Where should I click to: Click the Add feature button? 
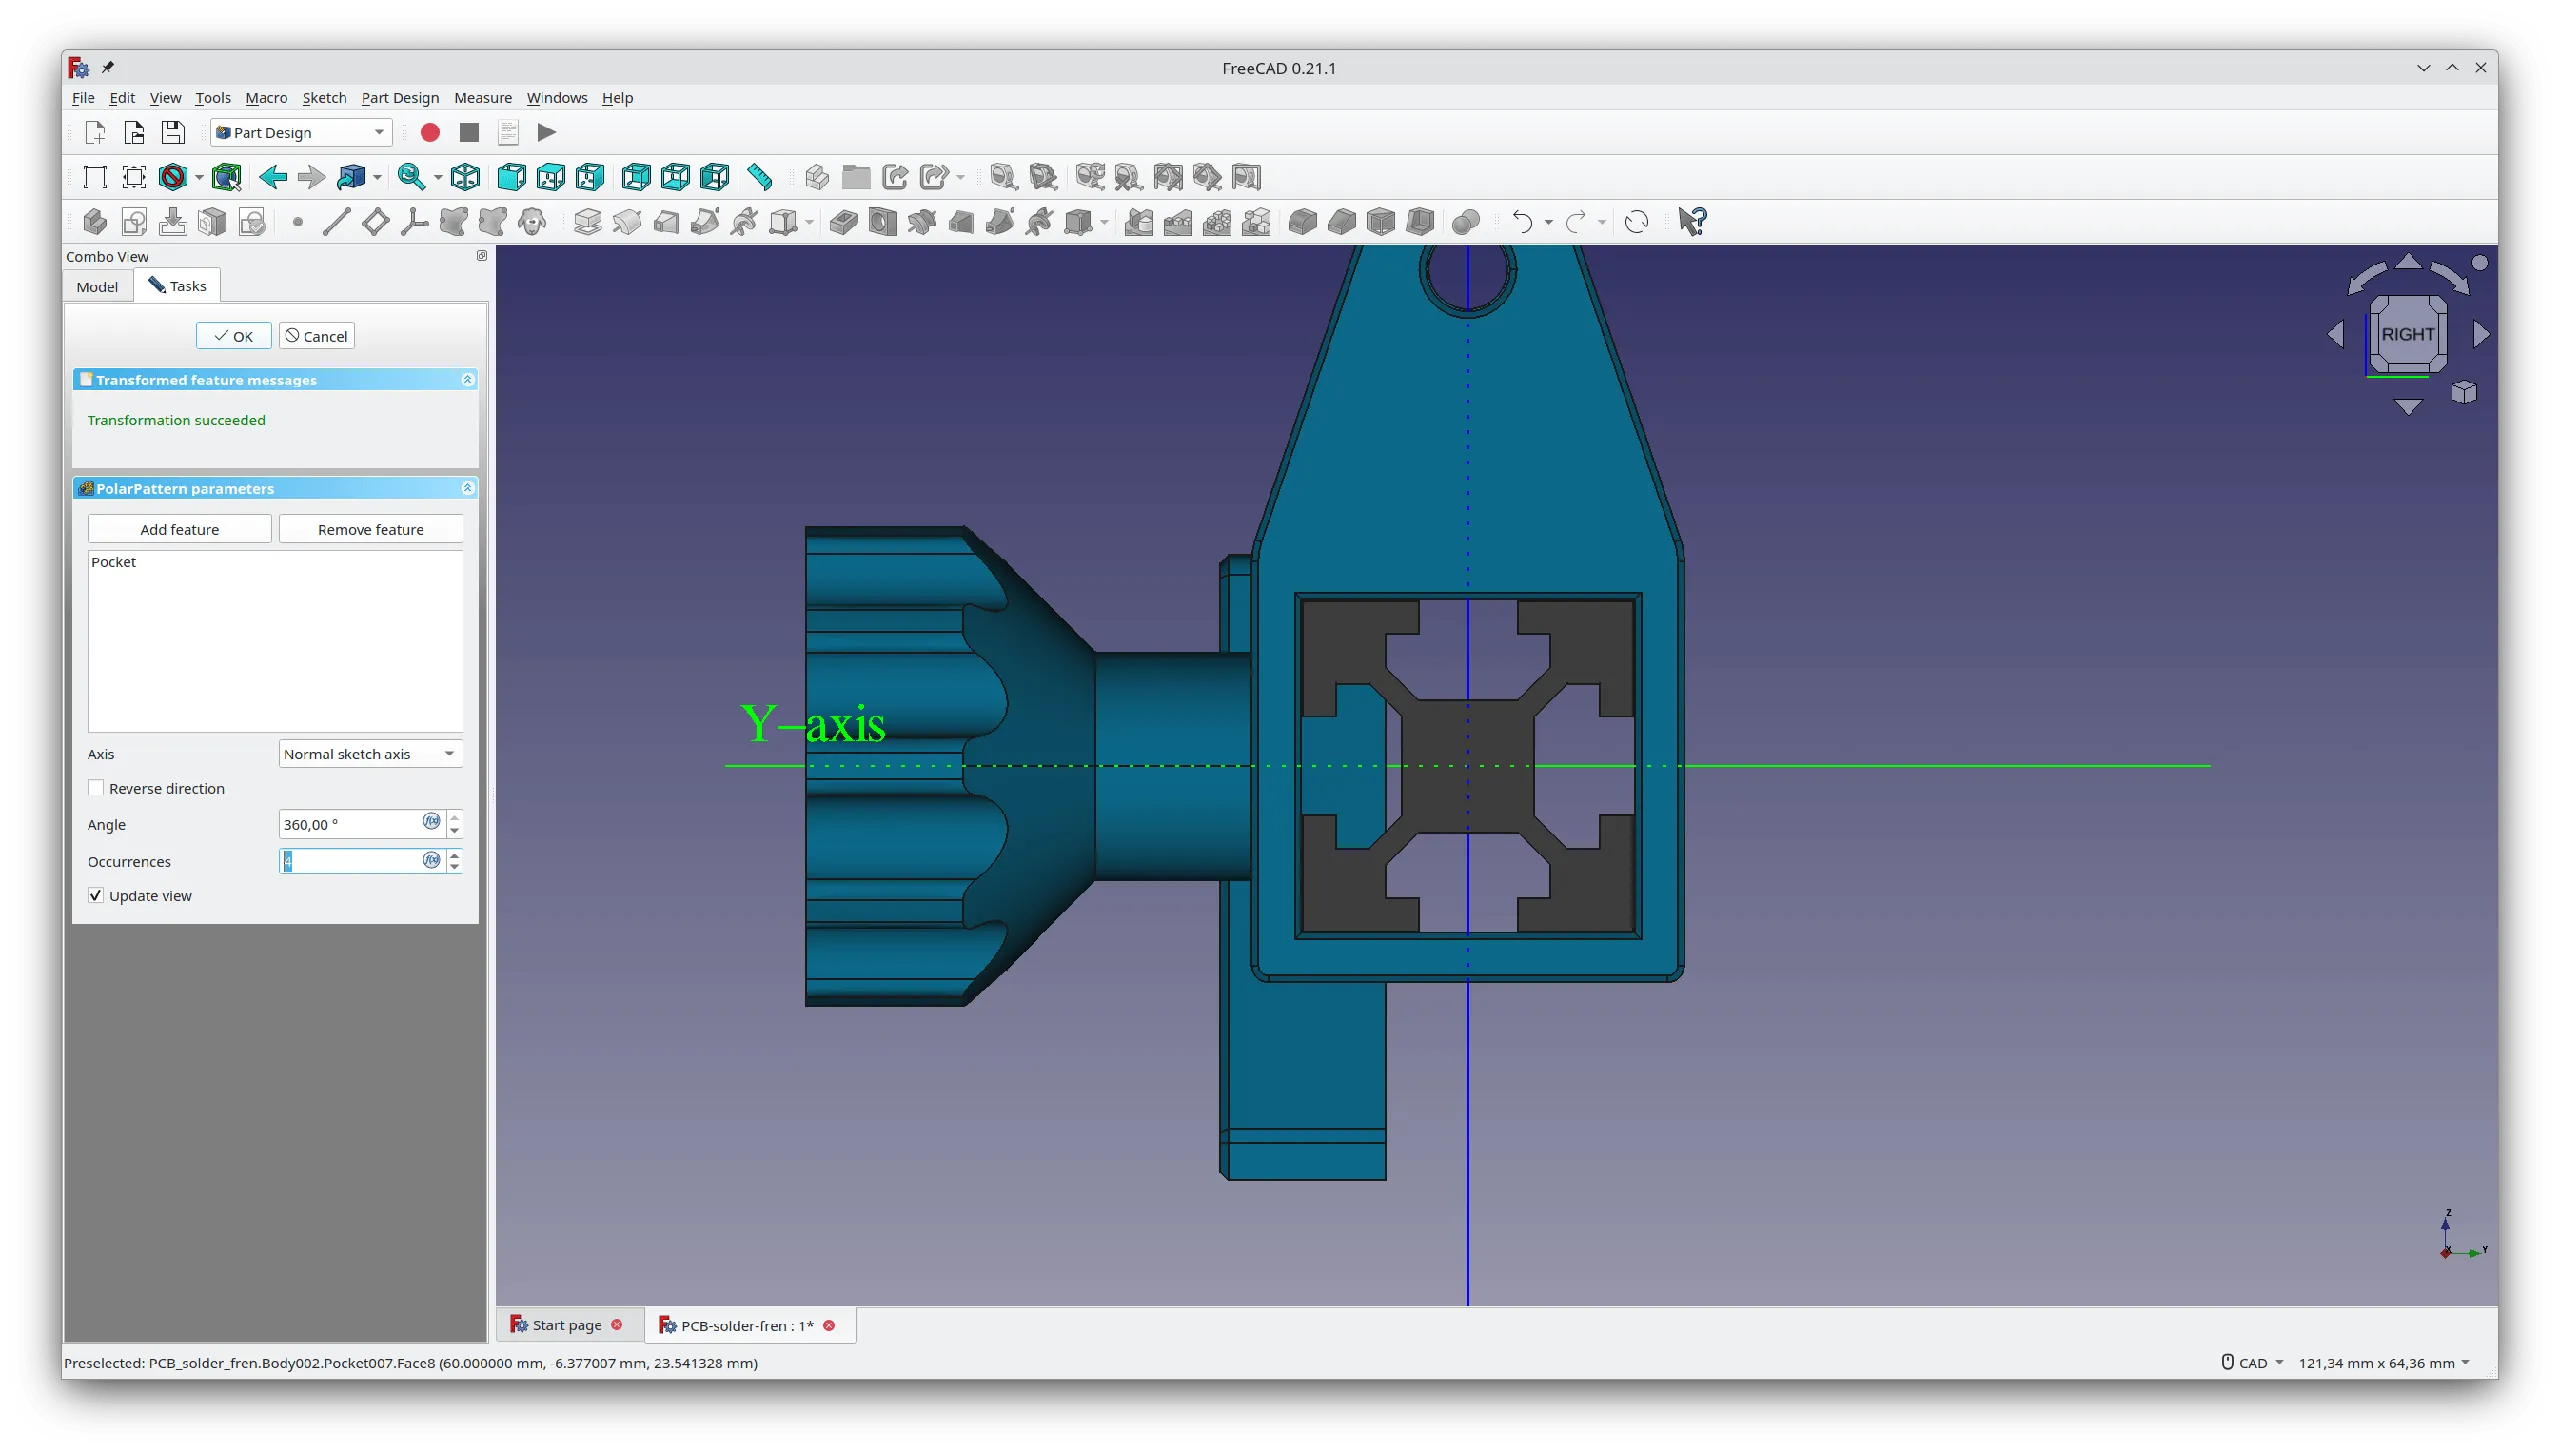tap(179, 529)
